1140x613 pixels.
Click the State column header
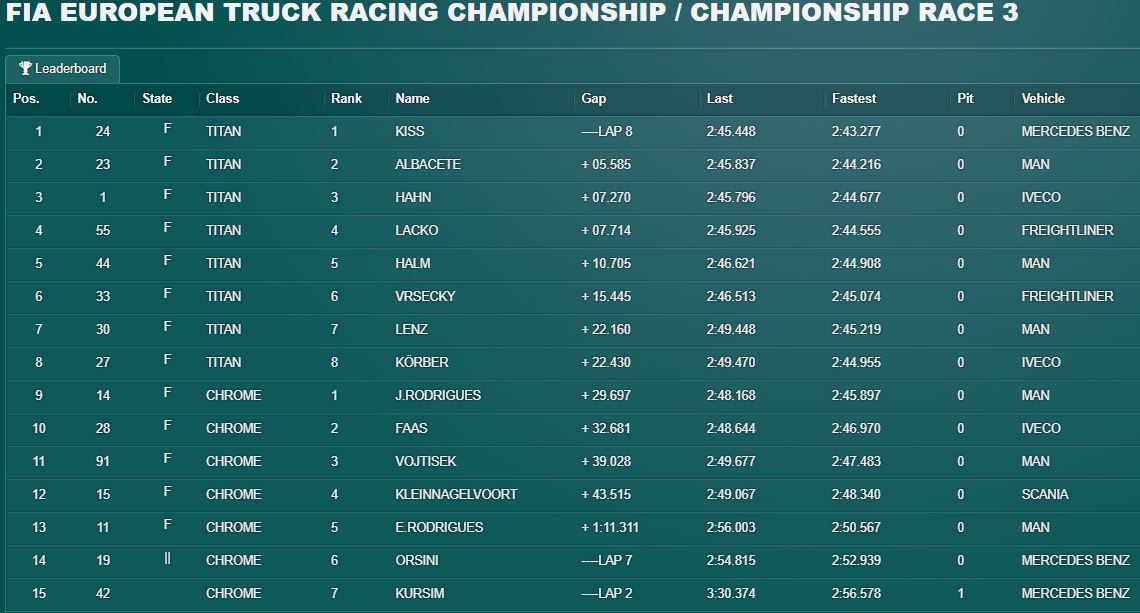tap(157, 98)
